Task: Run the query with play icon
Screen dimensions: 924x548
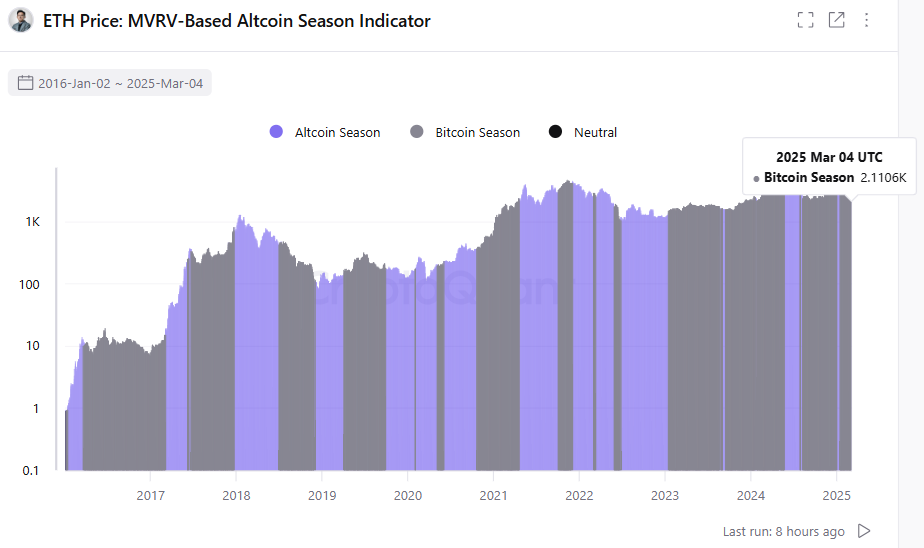Action: pos(865,531)
